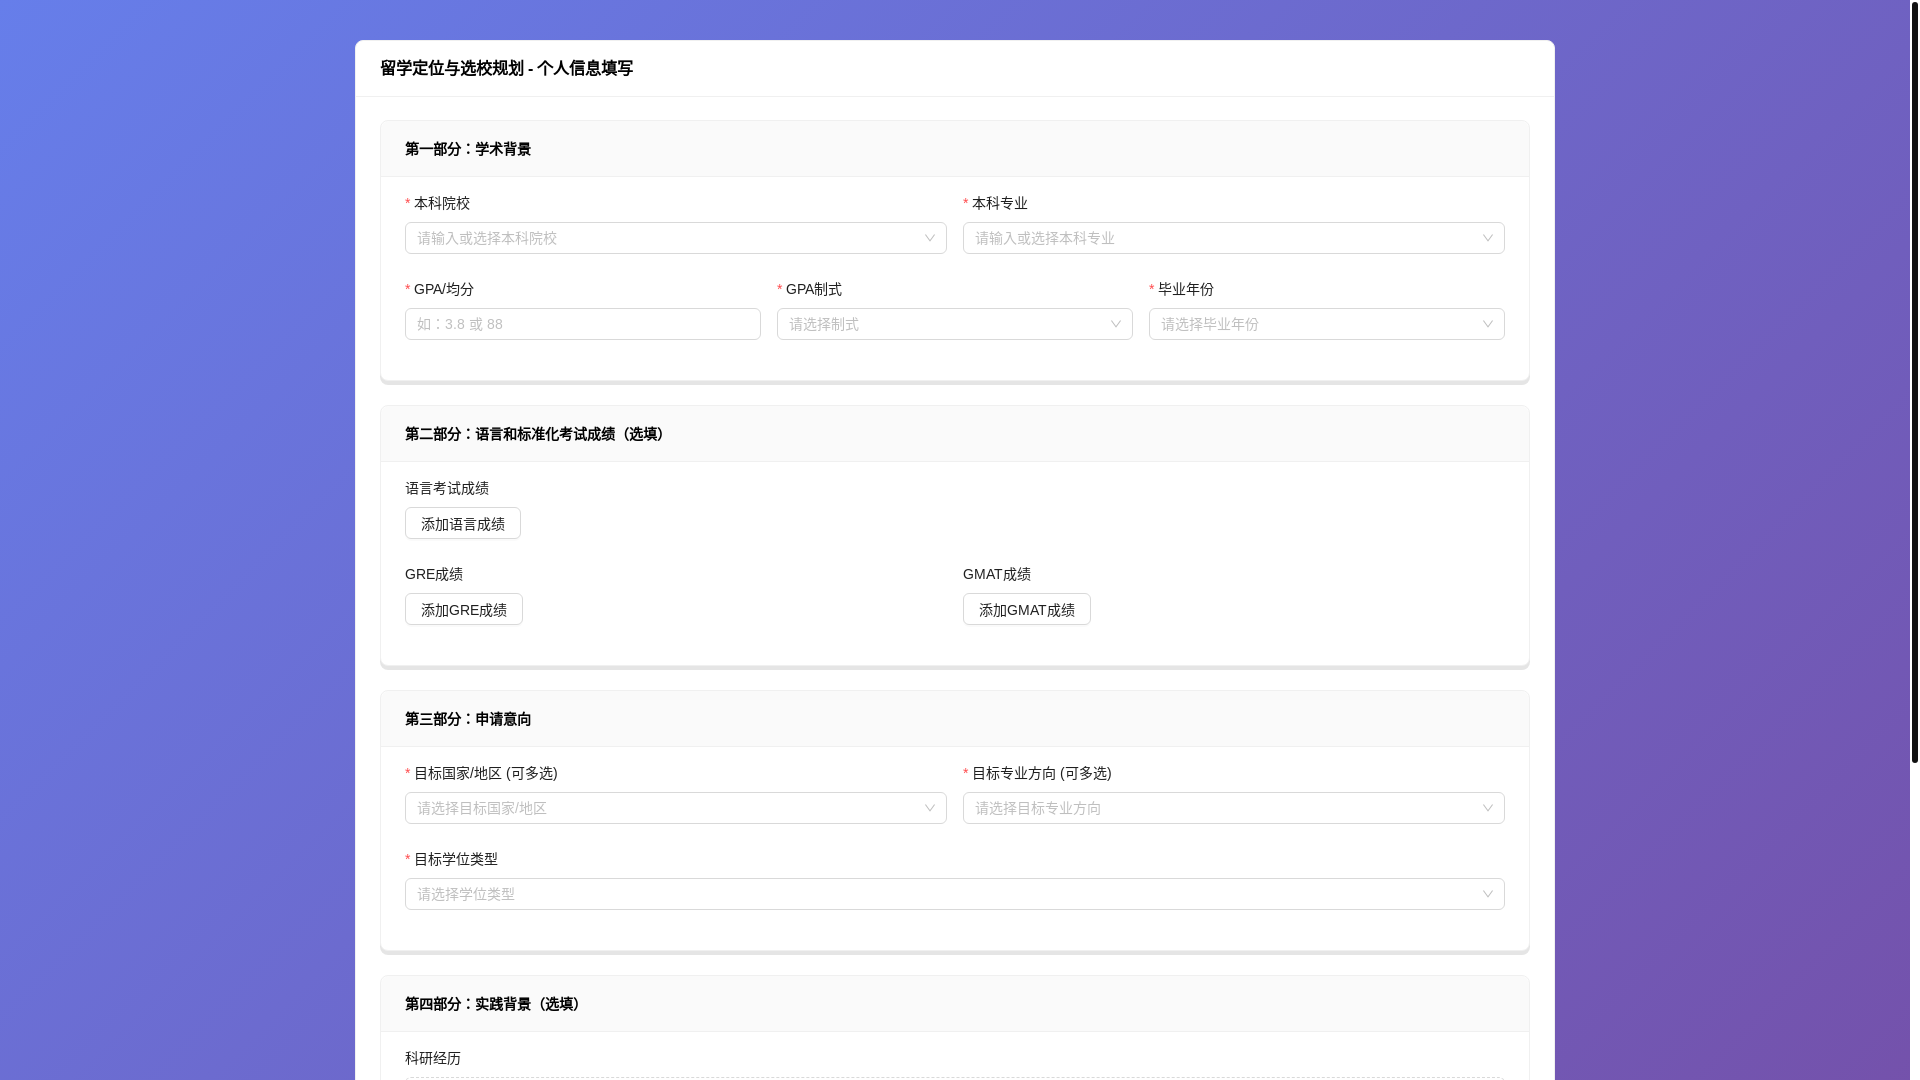Click the 目标学位类型 field label
This screenshot has height=1080, width=1920.
click(455, 859)
